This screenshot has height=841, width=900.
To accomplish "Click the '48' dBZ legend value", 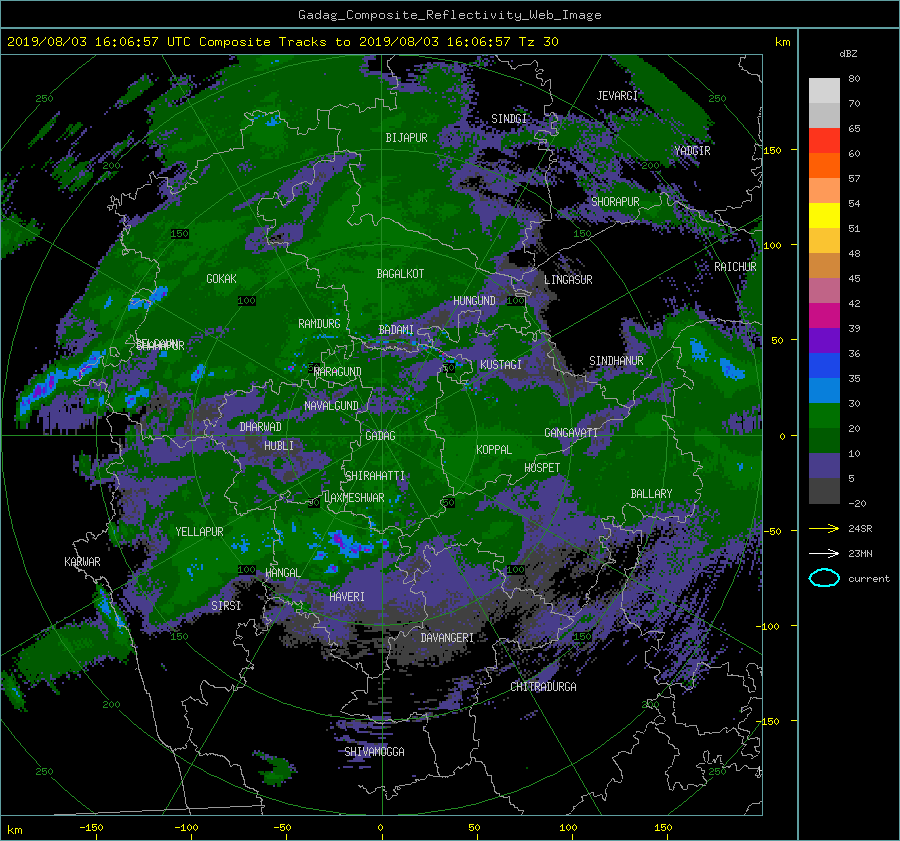I will tap(854, 253).
